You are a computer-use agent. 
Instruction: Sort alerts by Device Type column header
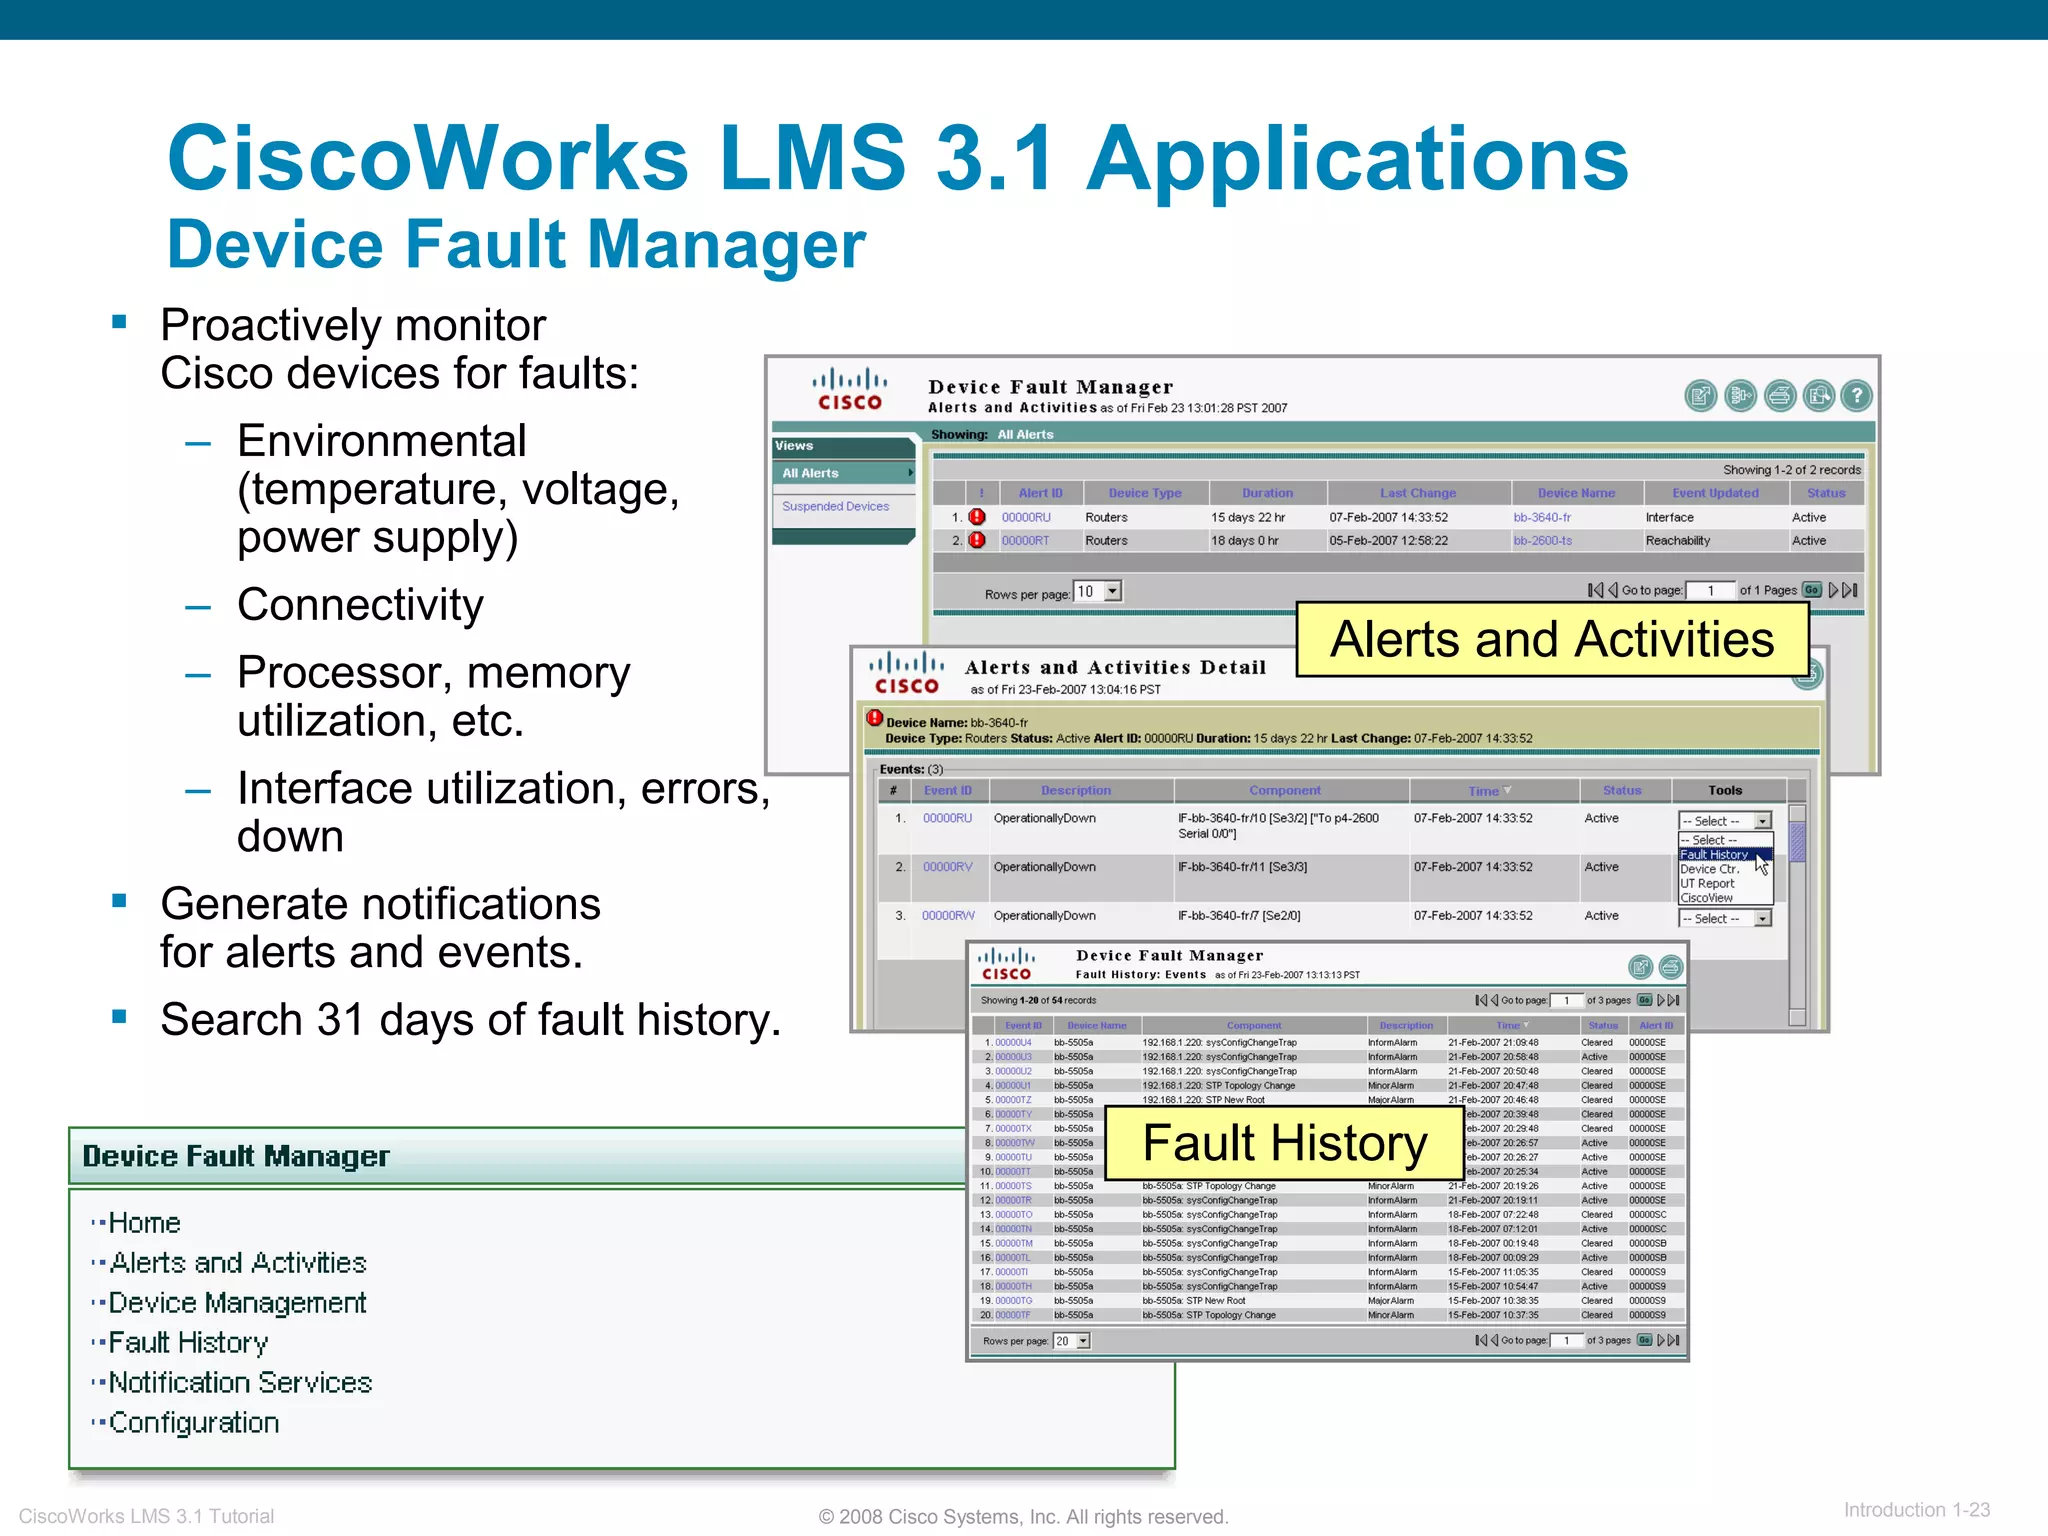pos(1145,493)
